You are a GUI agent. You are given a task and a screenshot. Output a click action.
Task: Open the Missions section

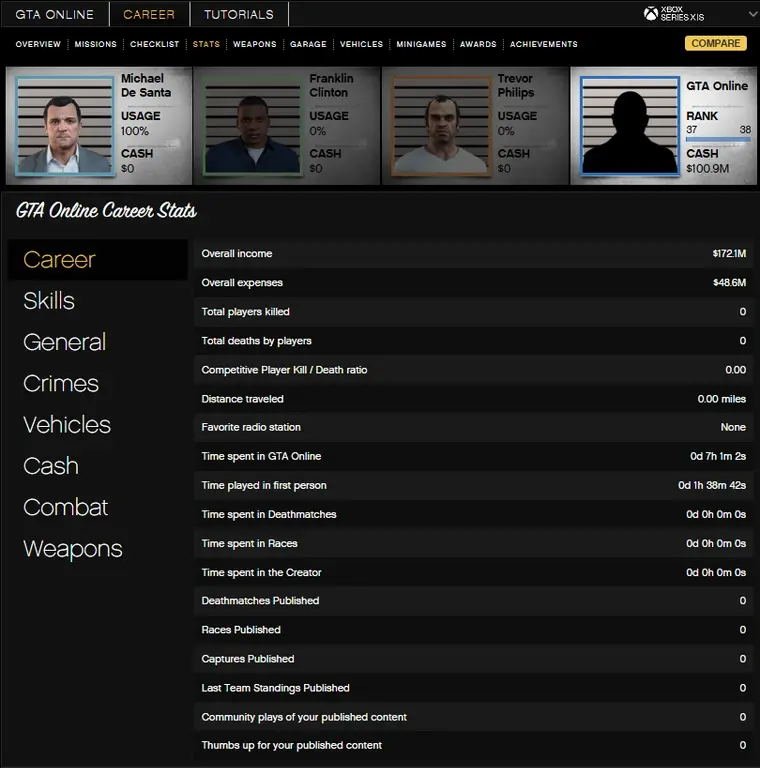96,44
